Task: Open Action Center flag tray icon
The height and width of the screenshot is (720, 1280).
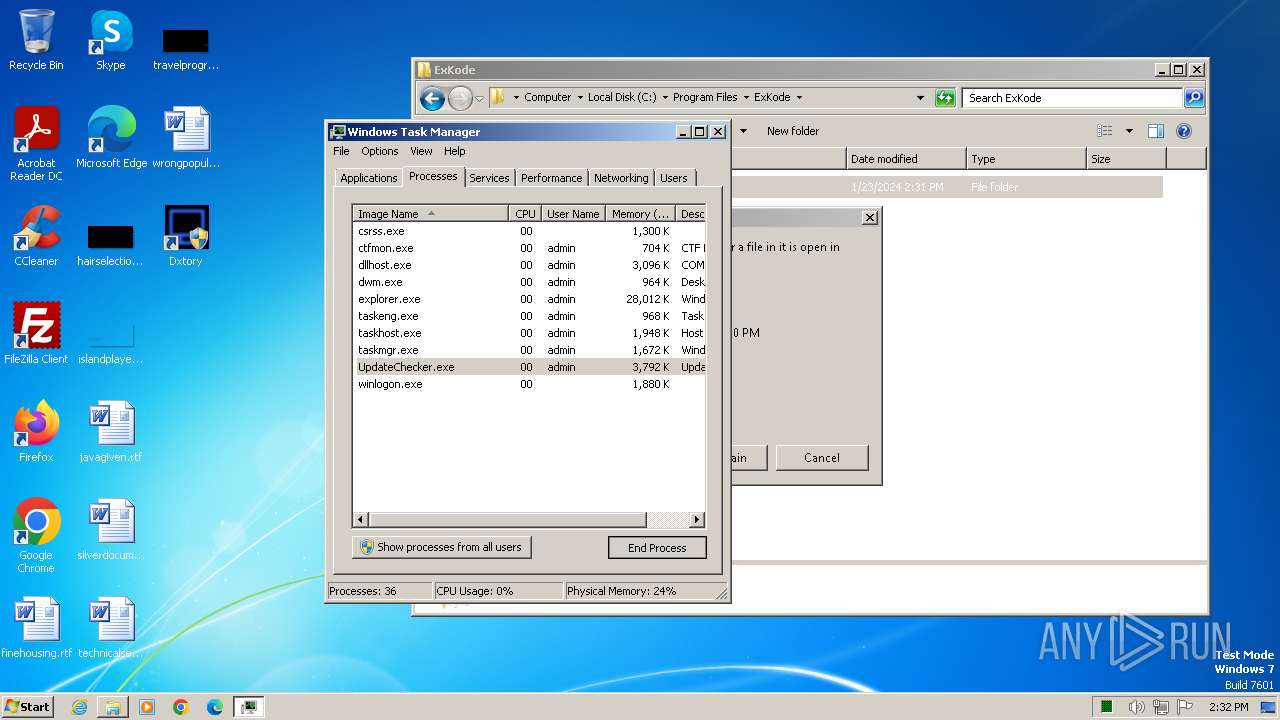Action: 1186,707
